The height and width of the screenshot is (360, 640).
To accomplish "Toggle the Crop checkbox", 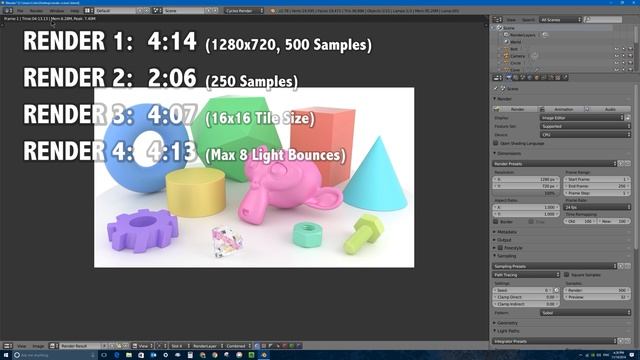I will click(x=531, y=221).
